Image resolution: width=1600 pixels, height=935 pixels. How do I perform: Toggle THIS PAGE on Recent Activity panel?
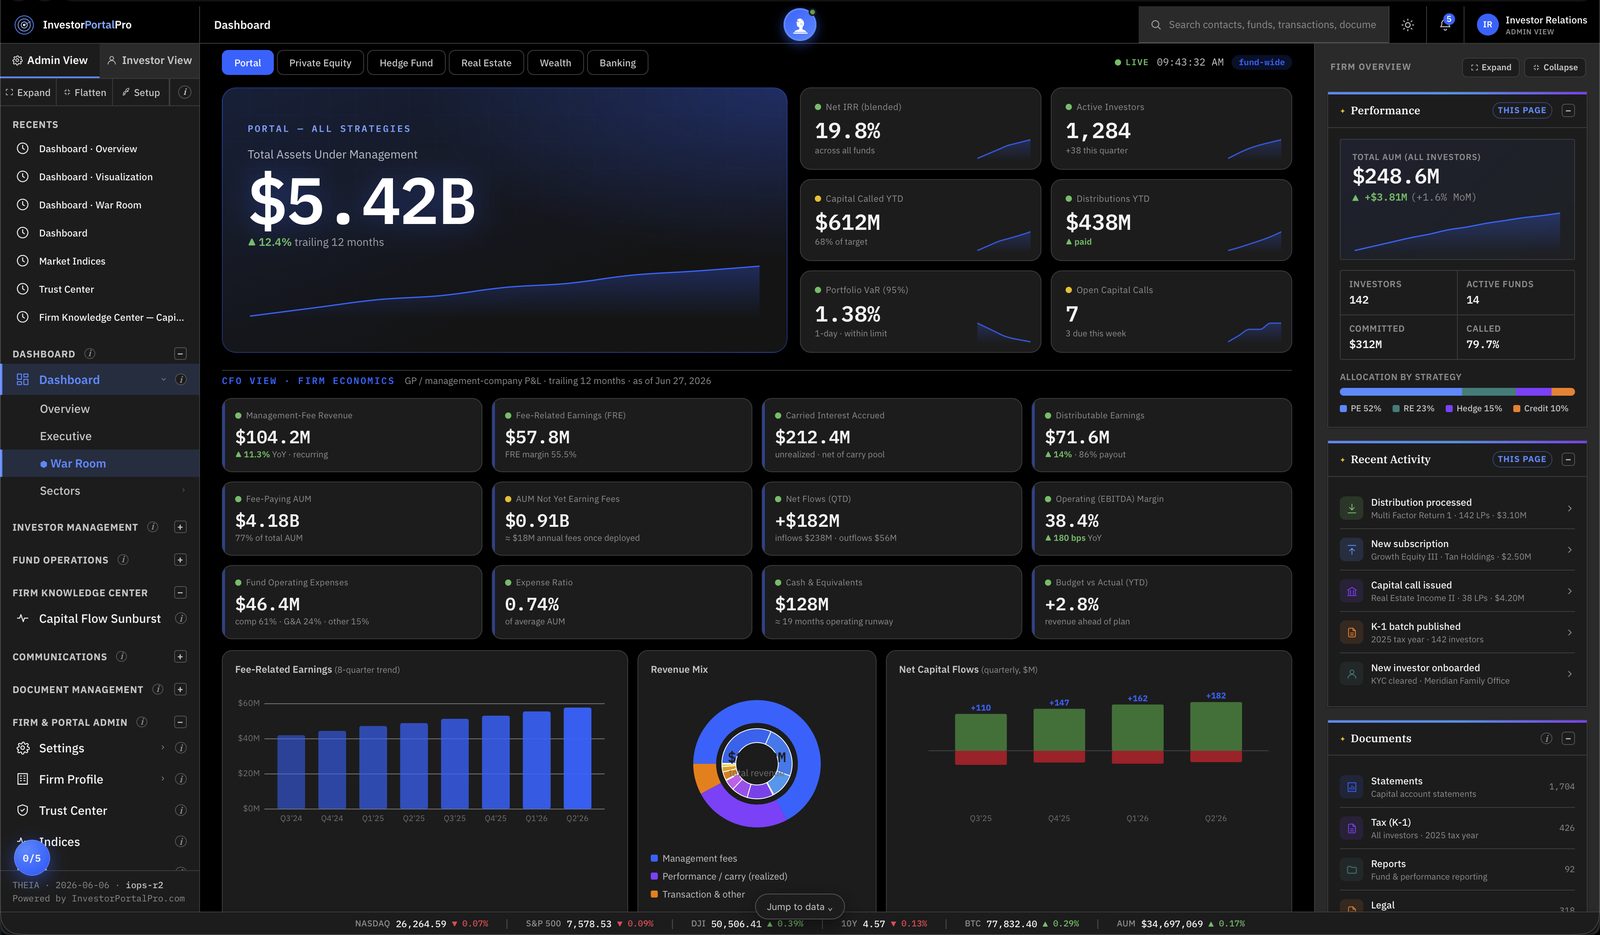click(1522, 459)
